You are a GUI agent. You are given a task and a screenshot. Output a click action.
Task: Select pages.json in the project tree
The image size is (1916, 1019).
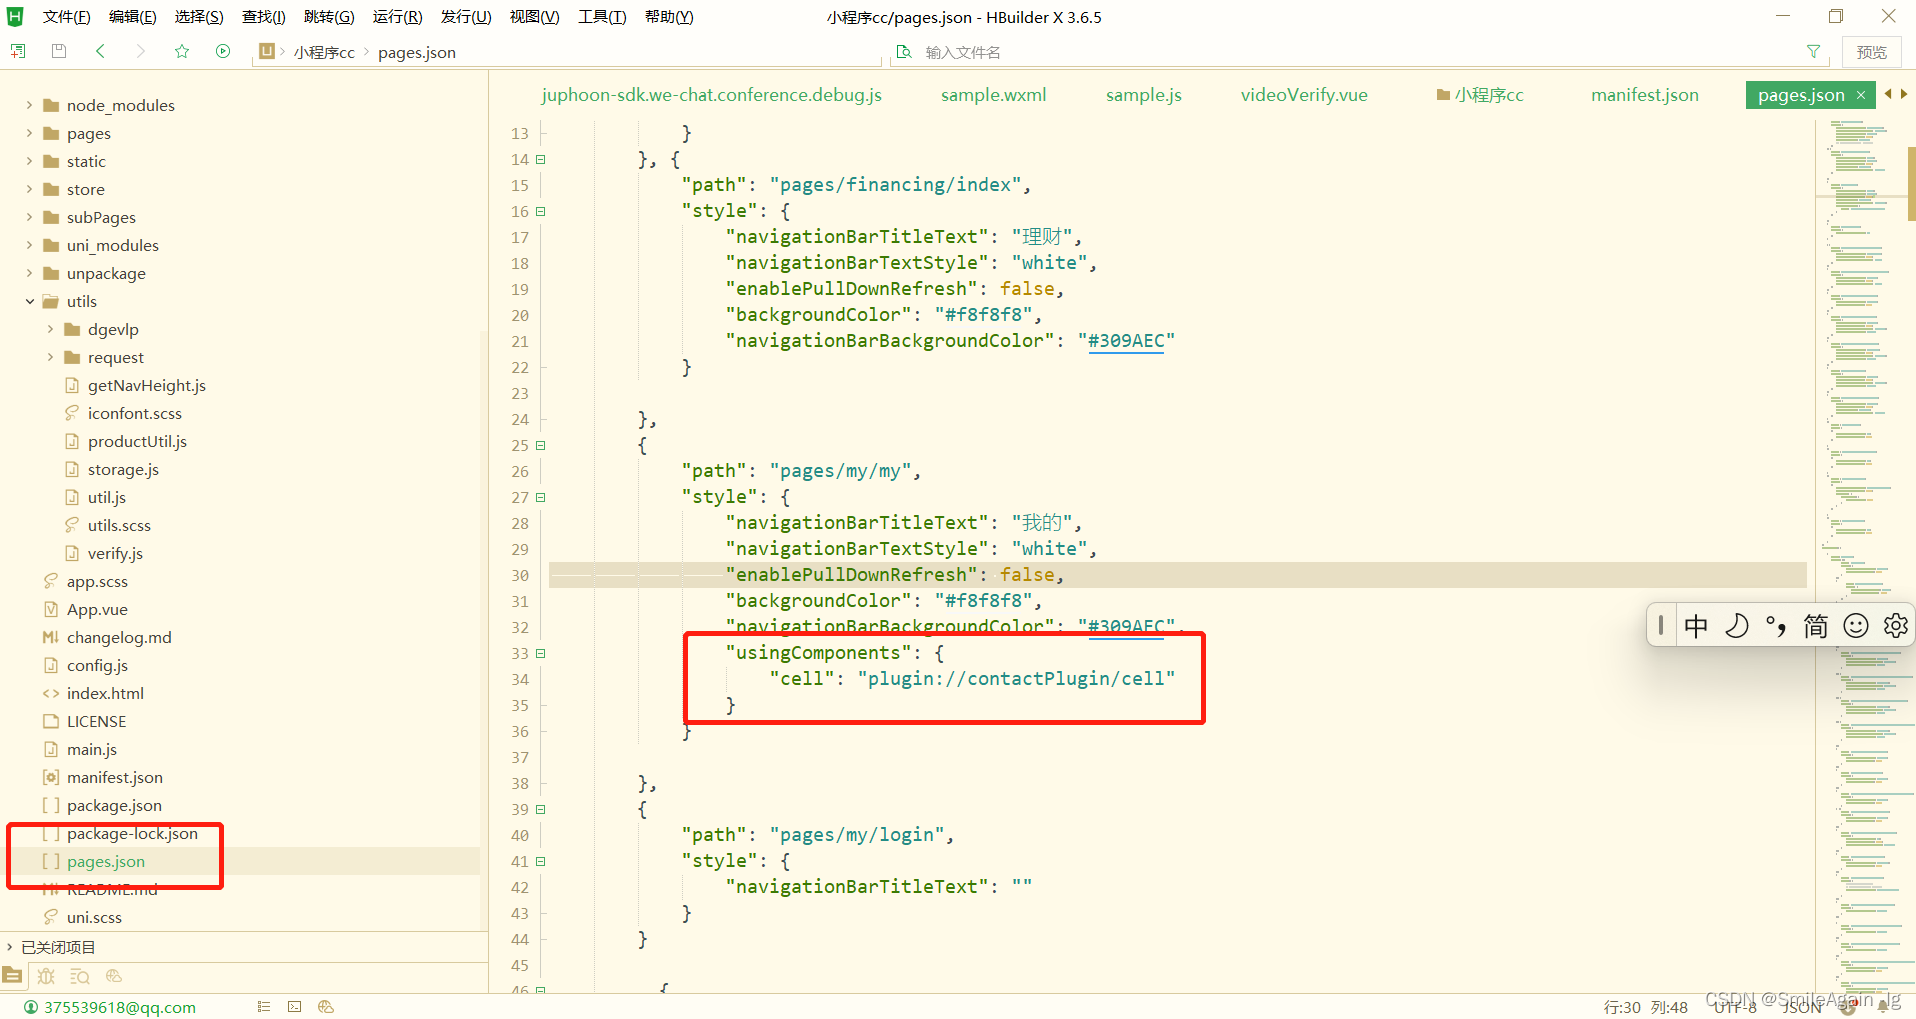pos(105,861)
